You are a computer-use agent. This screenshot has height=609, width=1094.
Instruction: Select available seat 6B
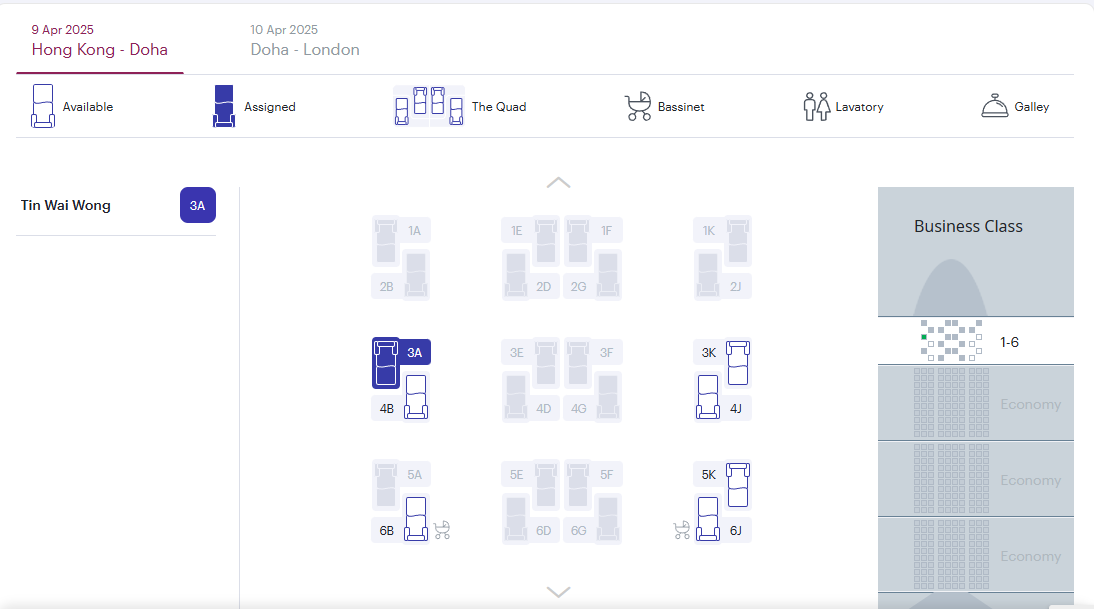pos(415,520)
